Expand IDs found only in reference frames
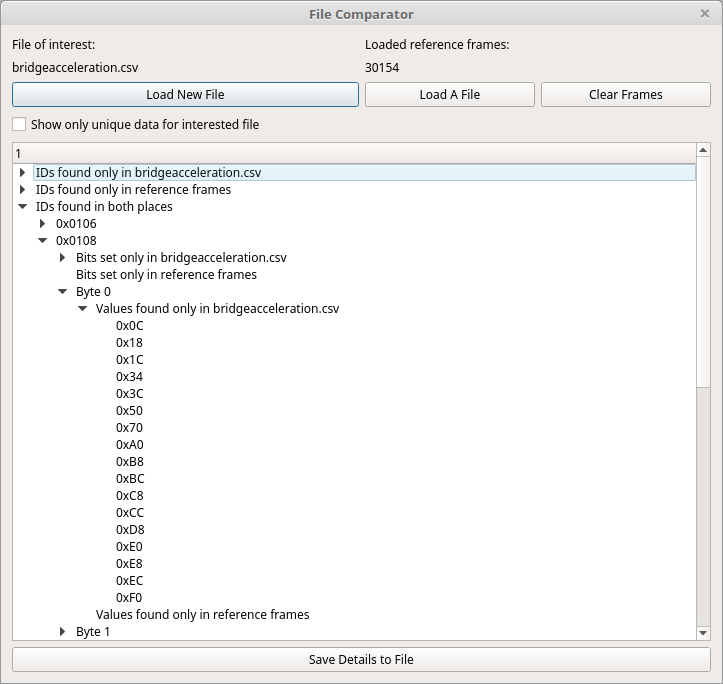Screen dimensions: 723x684 [23, 190]
